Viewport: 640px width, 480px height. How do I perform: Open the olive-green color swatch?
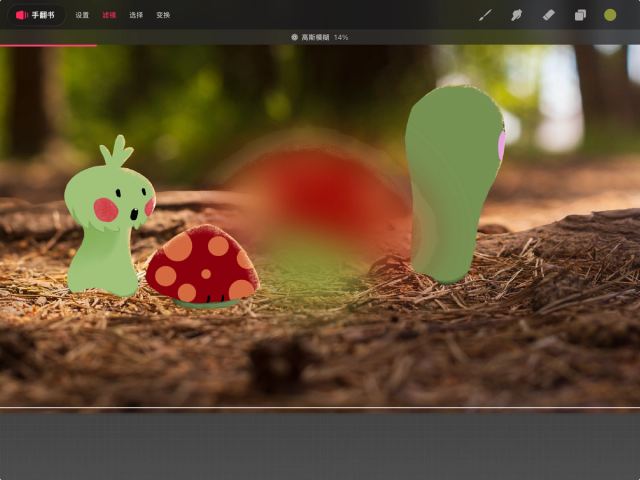[x=610, y=15]
